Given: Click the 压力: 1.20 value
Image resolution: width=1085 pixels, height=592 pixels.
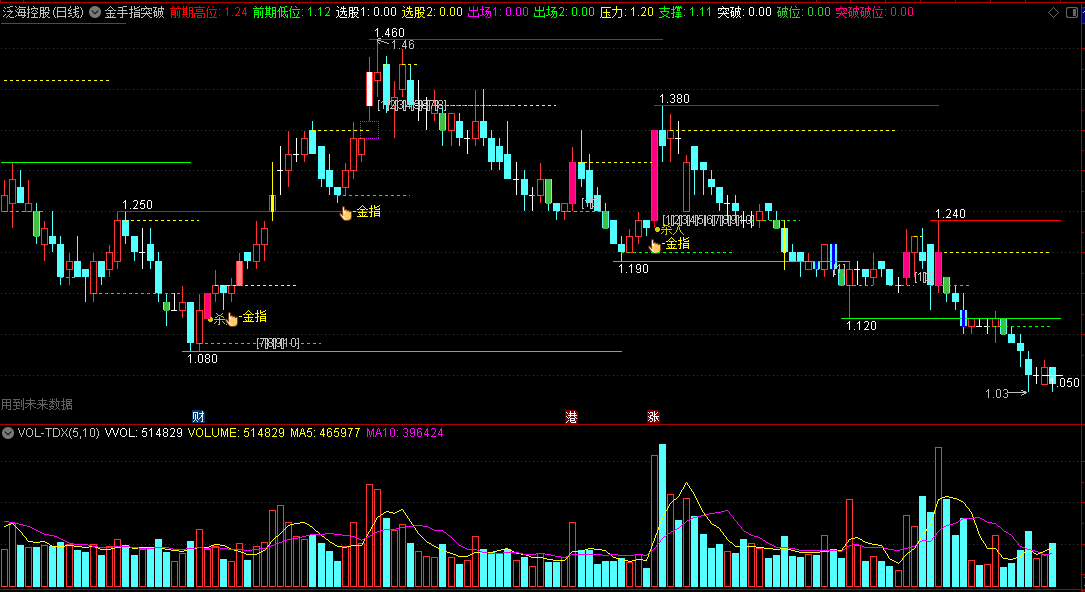Looking at the screenshot, I should click(626, 12).
